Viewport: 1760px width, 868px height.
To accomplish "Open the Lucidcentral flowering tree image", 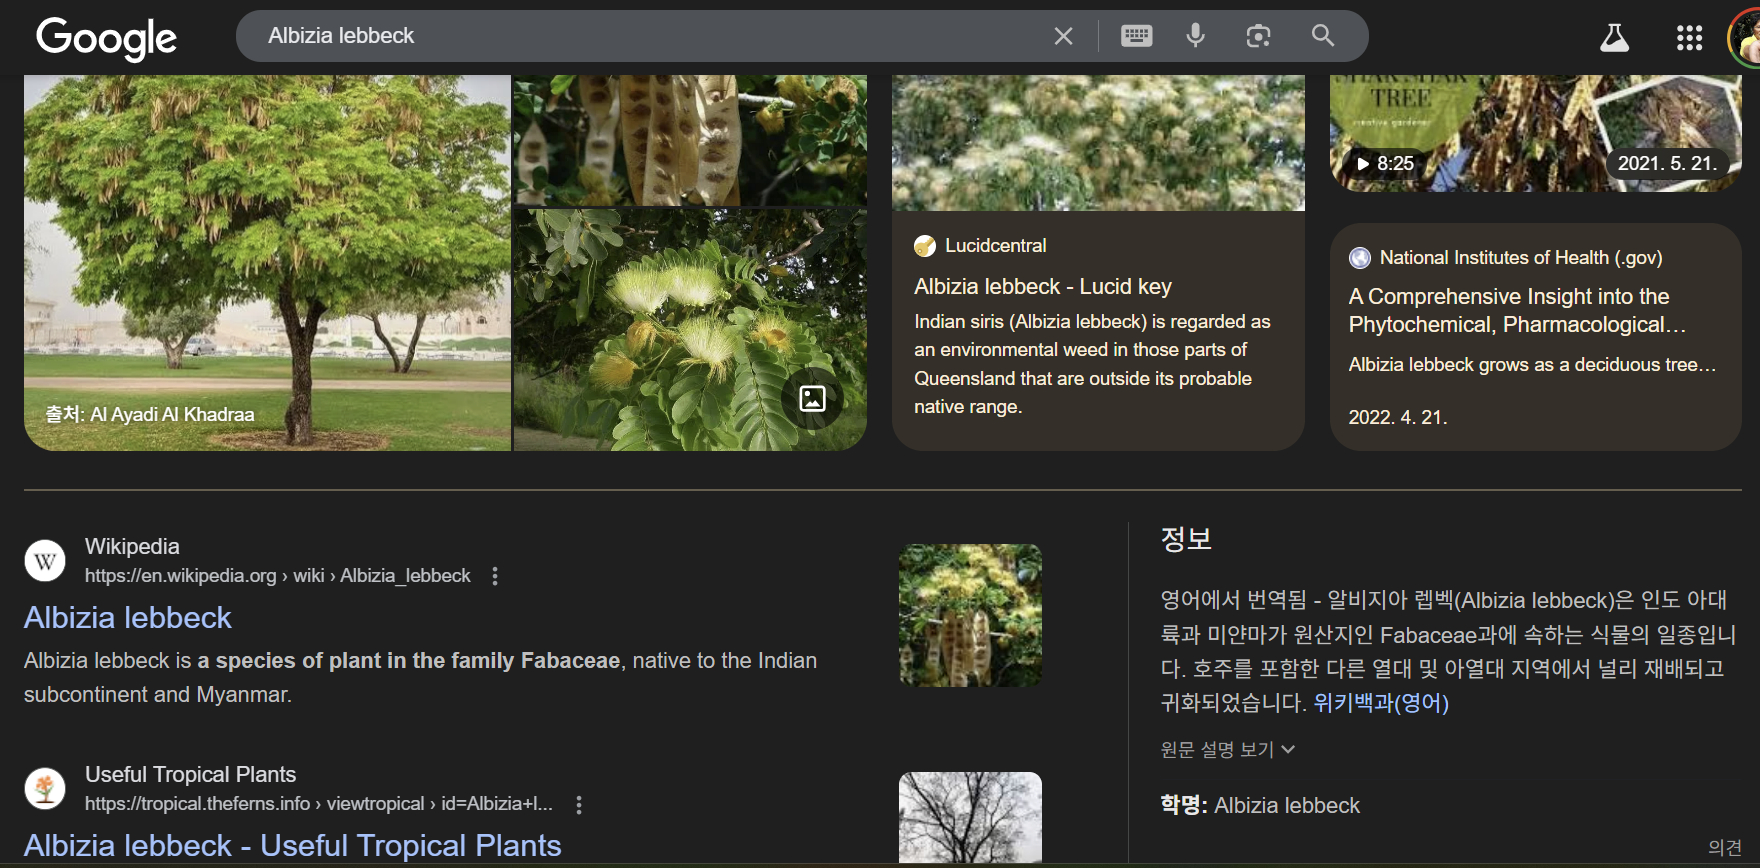I will [1098, 143].
